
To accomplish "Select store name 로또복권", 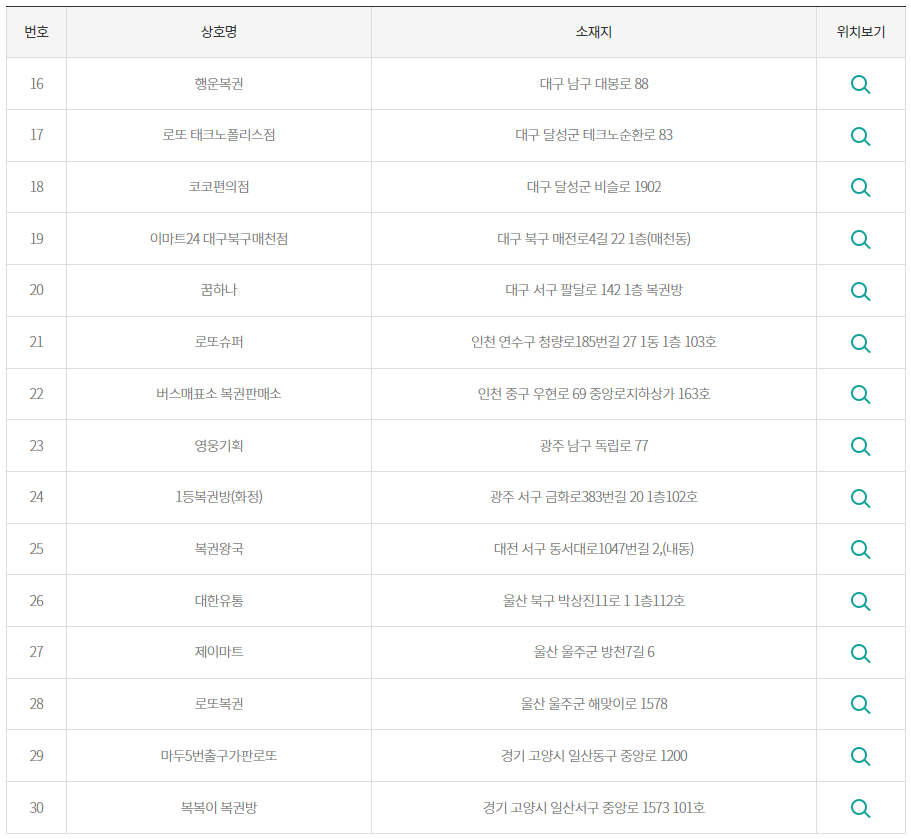I will pyautogui.click(x=219, y=704).
